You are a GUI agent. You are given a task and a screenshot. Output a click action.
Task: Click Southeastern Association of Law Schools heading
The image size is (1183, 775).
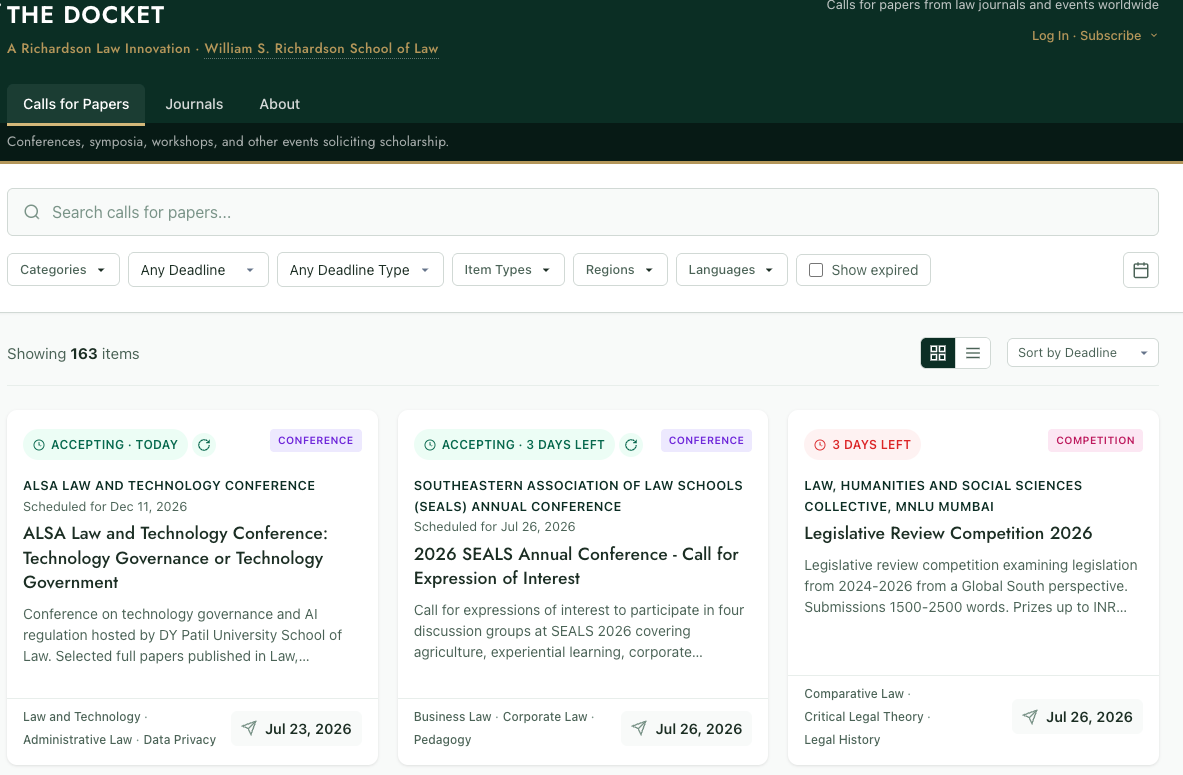click(578, 496)
